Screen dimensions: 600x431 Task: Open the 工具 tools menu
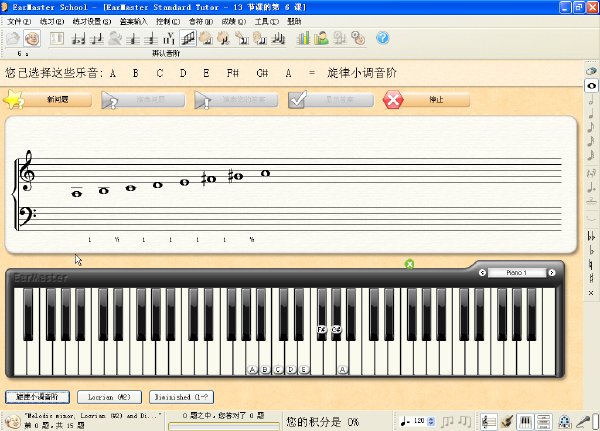(267, 21)
